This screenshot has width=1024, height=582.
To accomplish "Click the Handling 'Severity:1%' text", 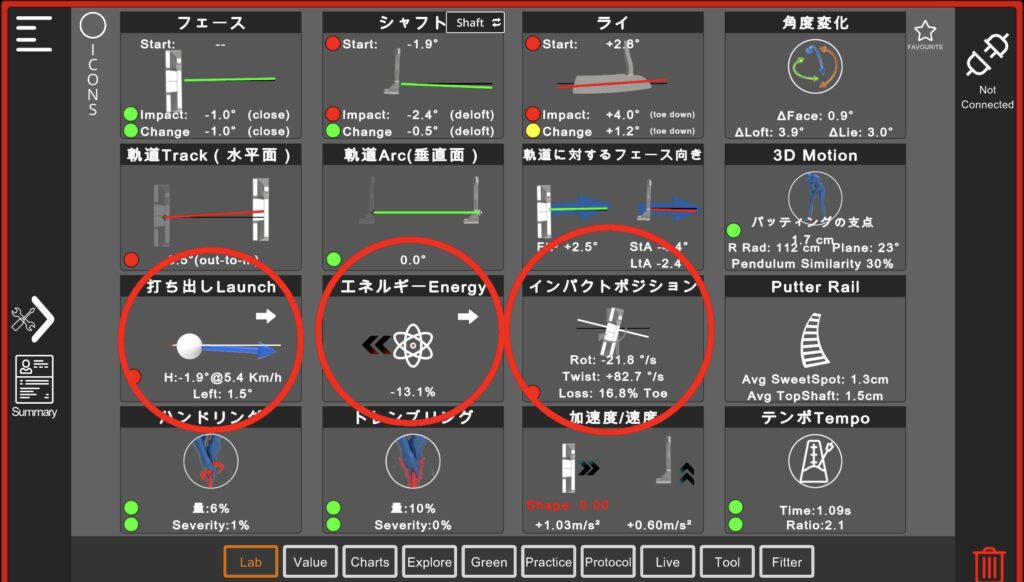I will click(x=210, y=525).
